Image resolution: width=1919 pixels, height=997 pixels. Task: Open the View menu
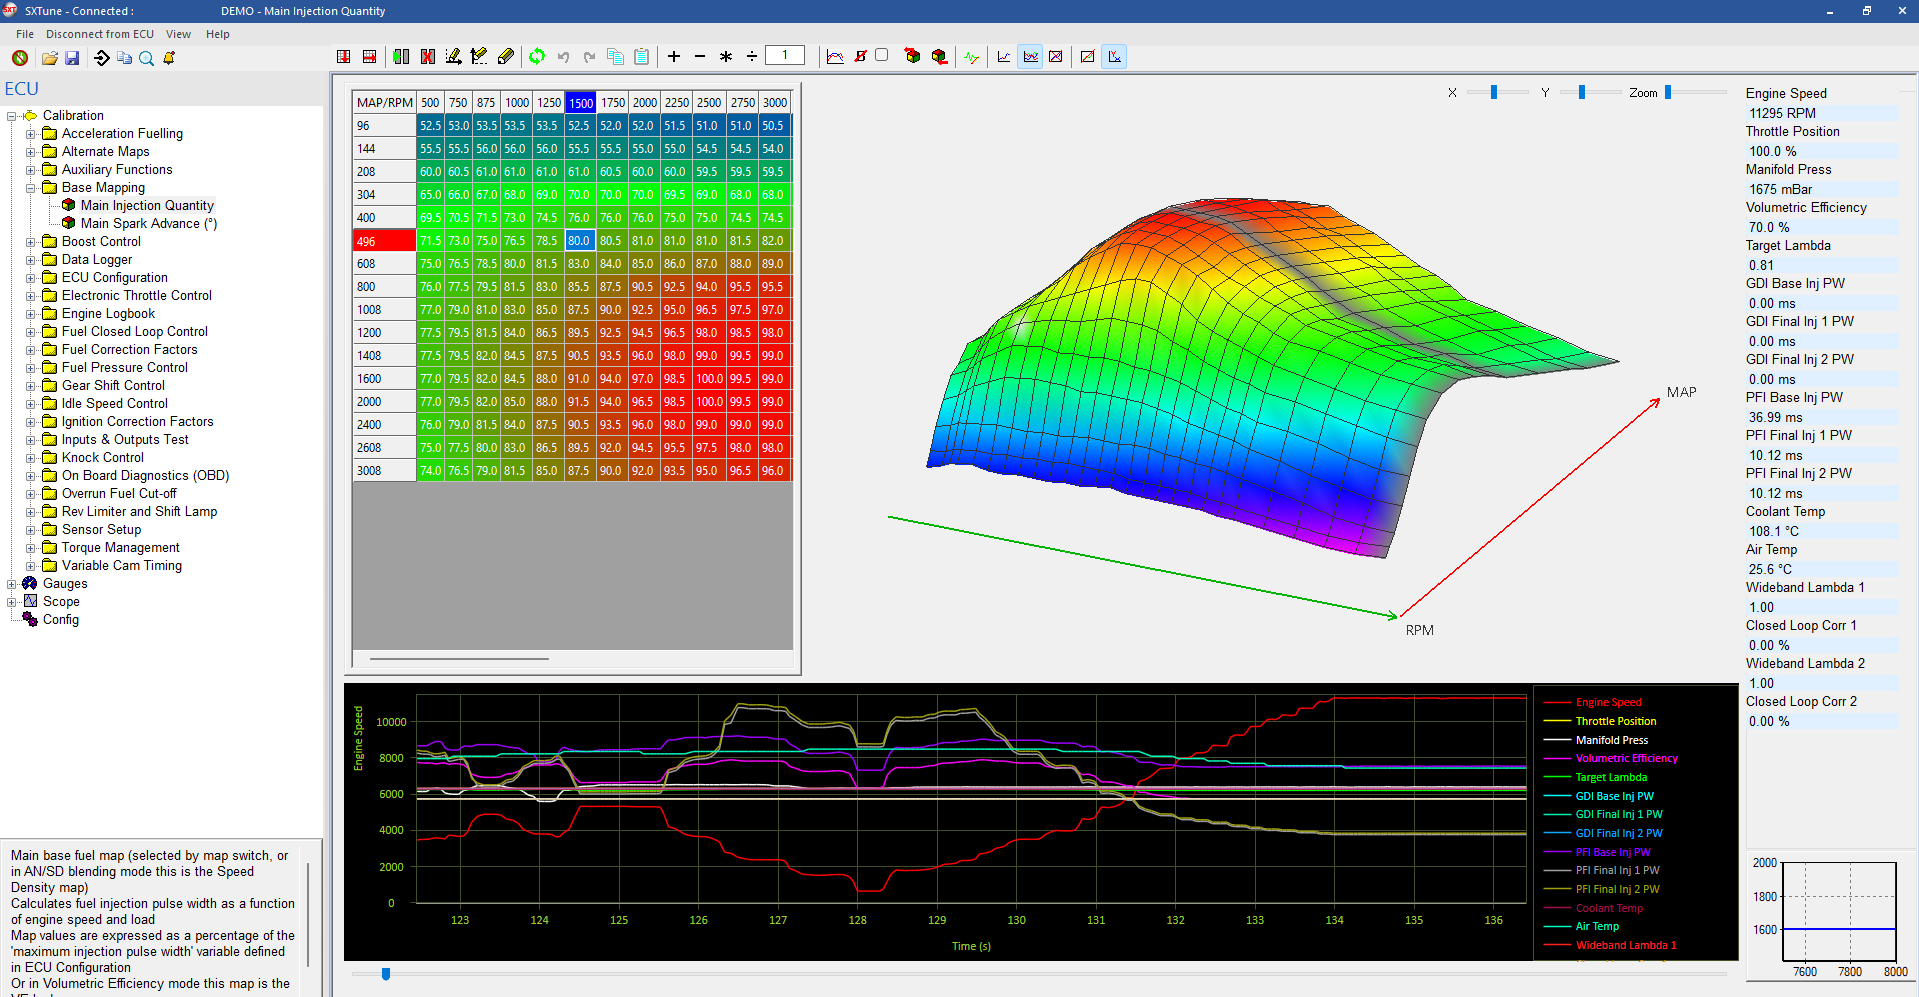tap(178, 34)
